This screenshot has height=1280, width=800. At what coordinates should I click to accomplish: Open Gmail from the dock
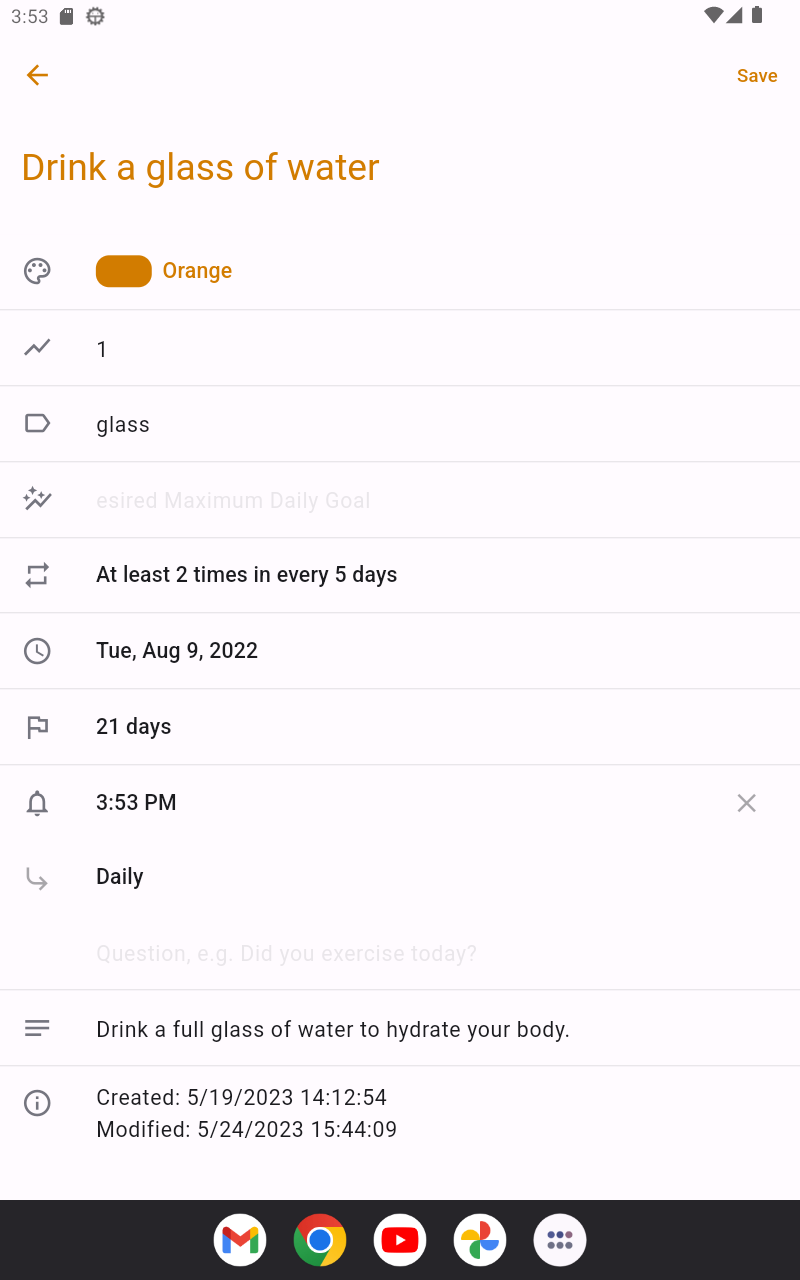pos(240,1240)
